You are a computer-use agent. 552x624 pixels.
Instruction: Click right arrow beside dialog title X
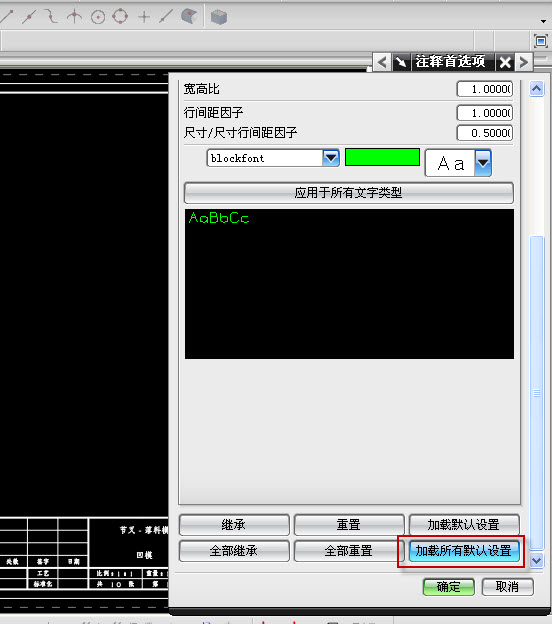524,62
